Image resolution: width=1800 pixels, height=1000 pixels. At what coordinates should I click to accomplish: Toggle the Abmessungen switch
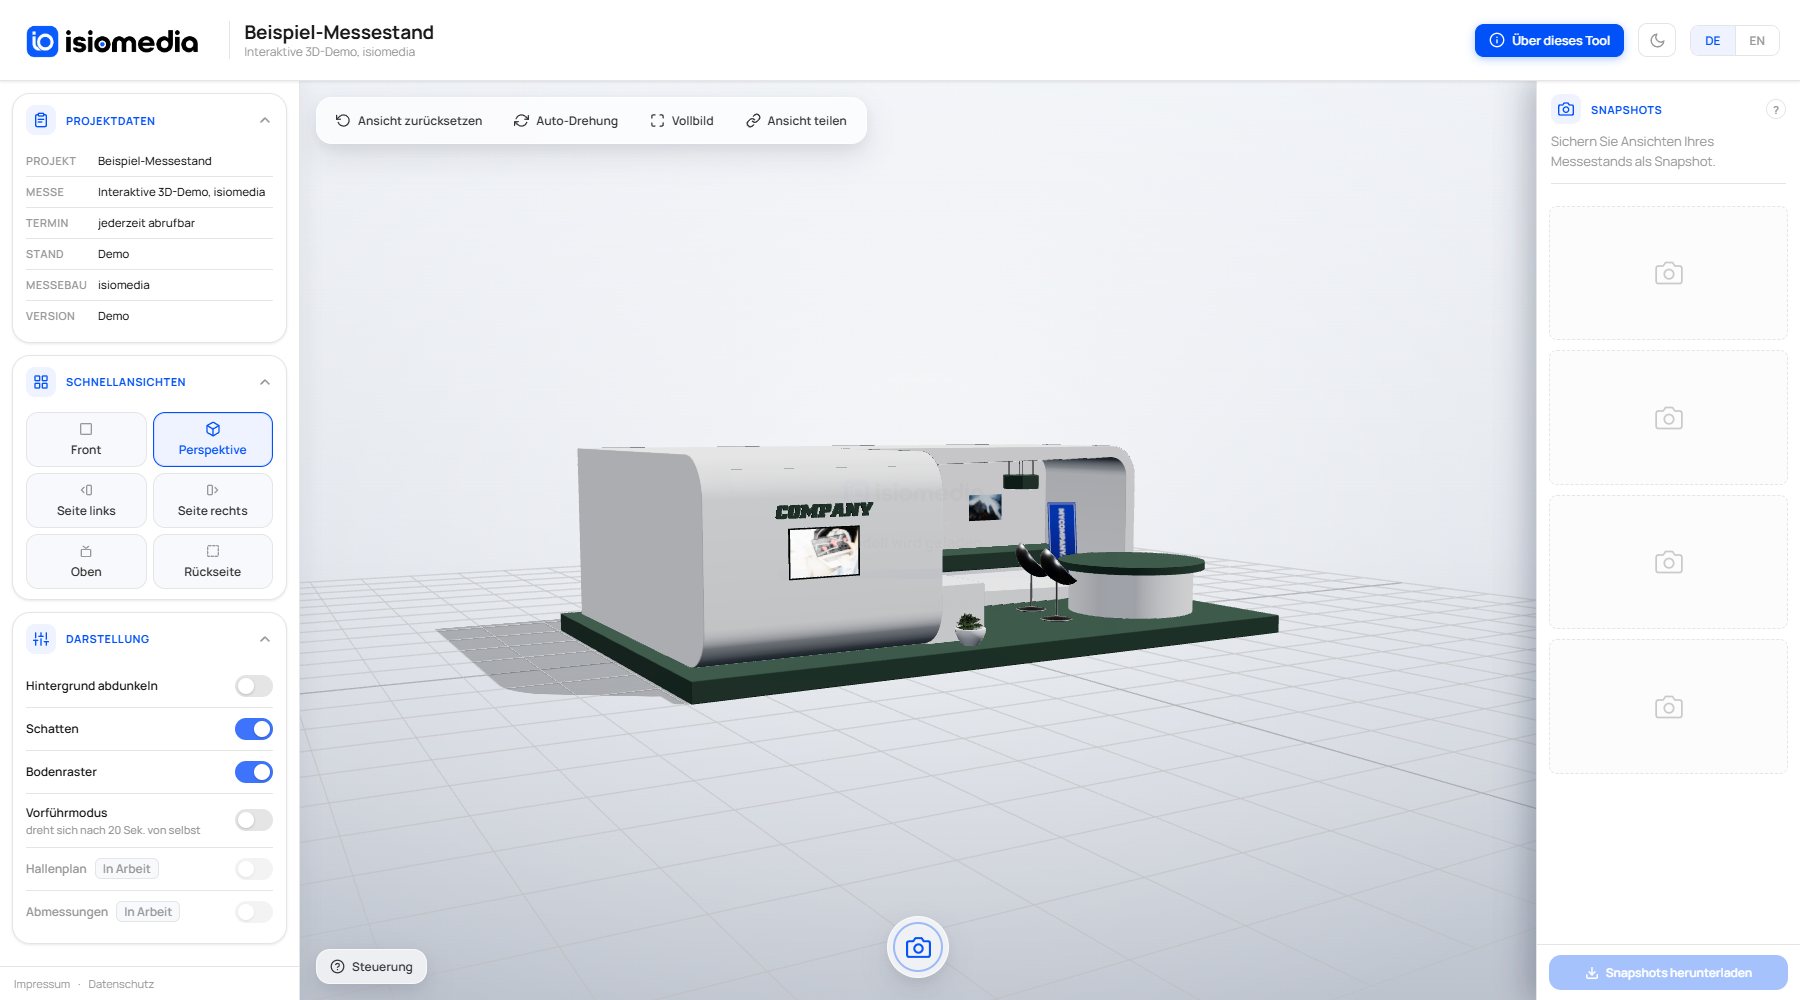point(254,912)
